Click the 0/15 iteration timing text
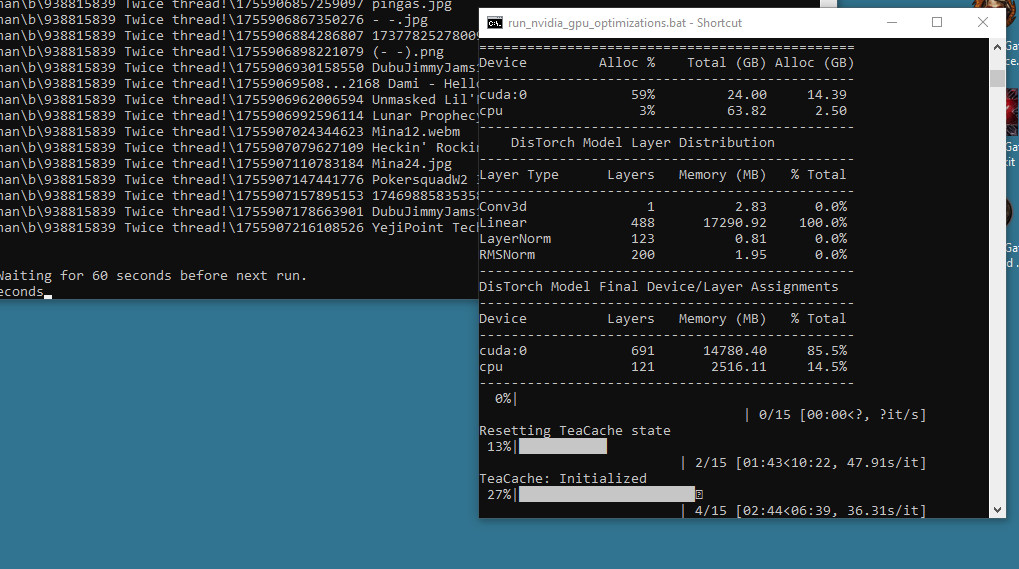 (x=842, y=414)
